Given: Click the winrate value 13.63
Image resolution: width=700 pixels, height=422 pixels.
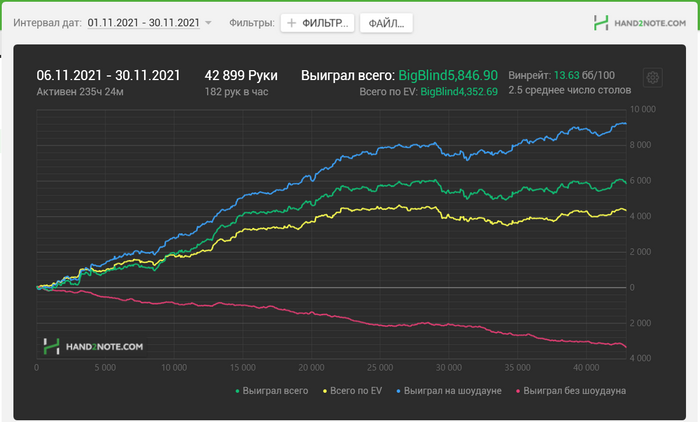Looking at the screenshot, I should click(x=567, y=75).
